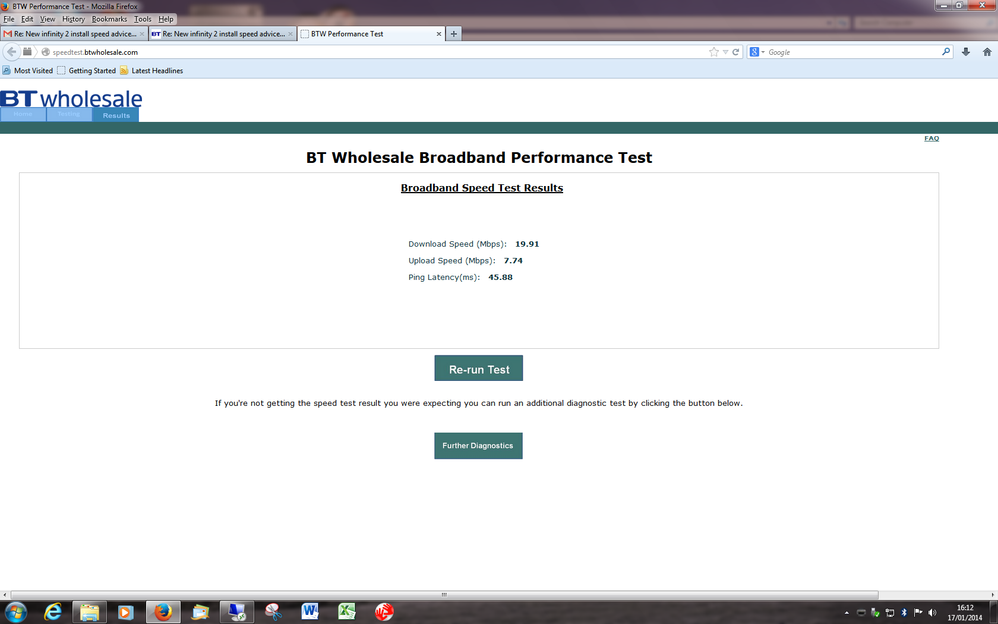Click the Further Diagnostics button
Screen dimensions: 998x624
[x=478, y=446]
